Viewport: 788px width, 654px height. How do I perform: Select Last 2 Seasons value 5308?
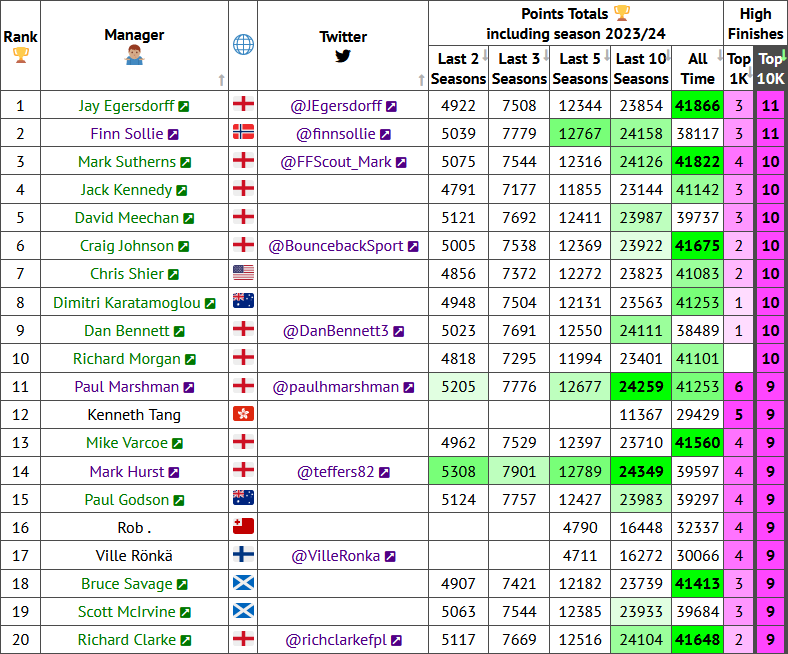click(458, 472)
